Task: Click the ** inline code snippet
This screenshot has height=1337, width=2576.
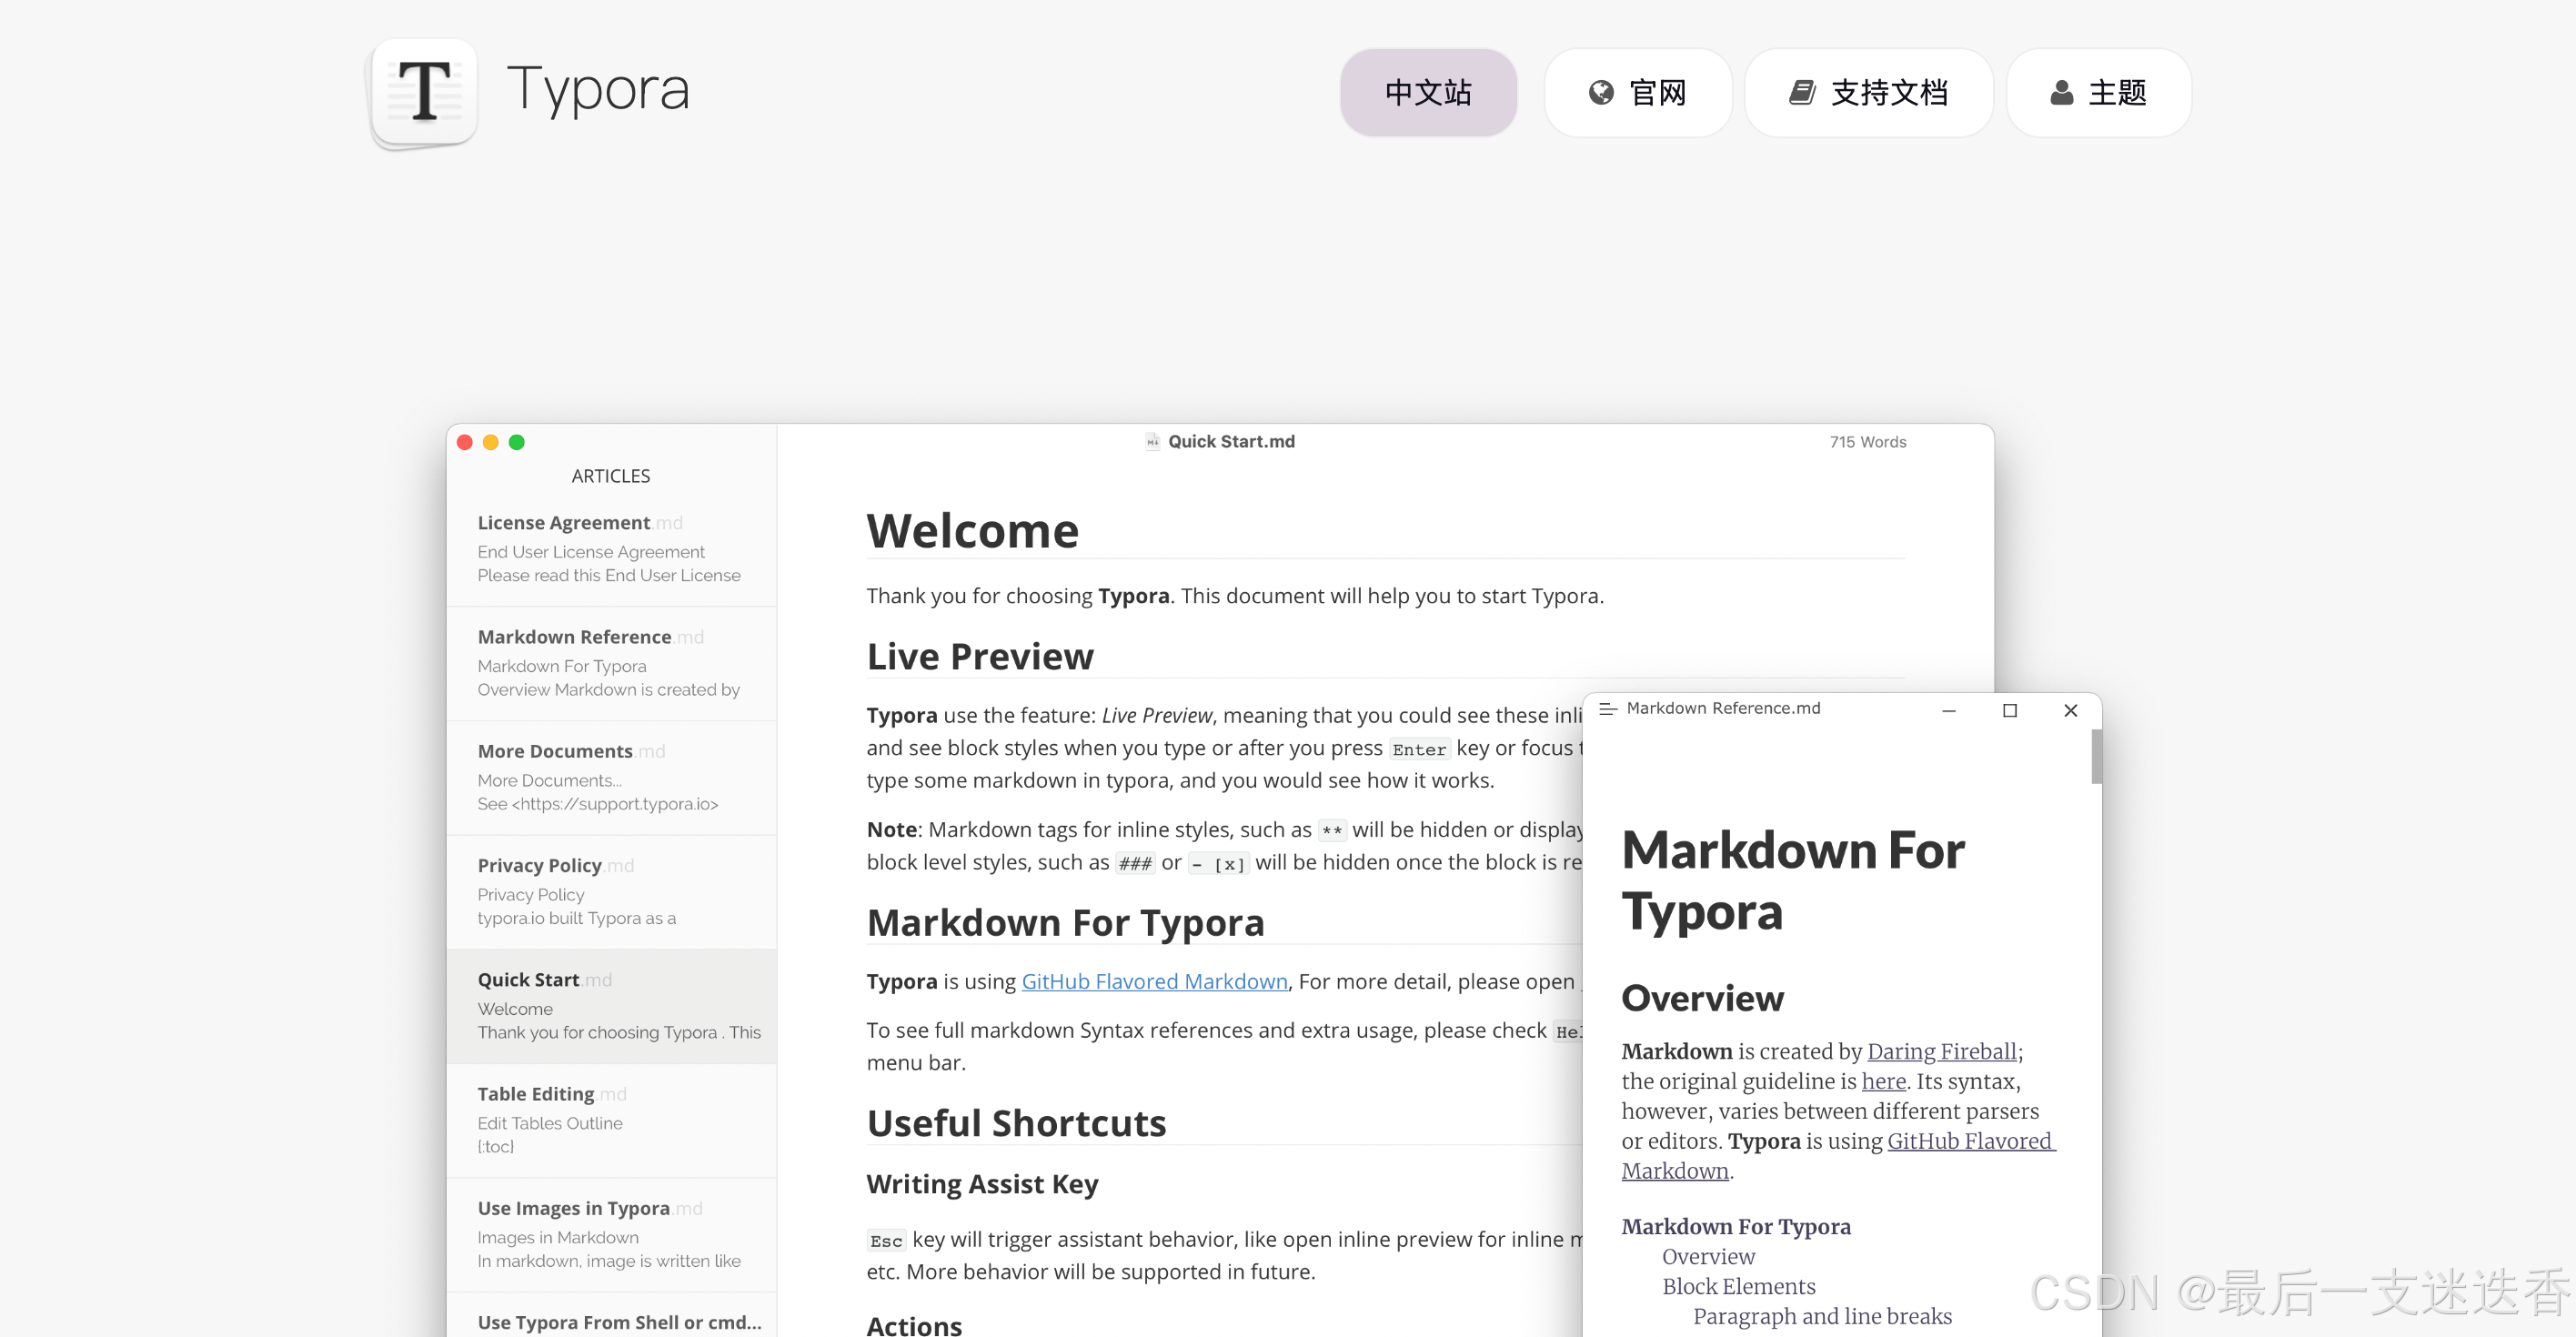Action: (1331, 831)
